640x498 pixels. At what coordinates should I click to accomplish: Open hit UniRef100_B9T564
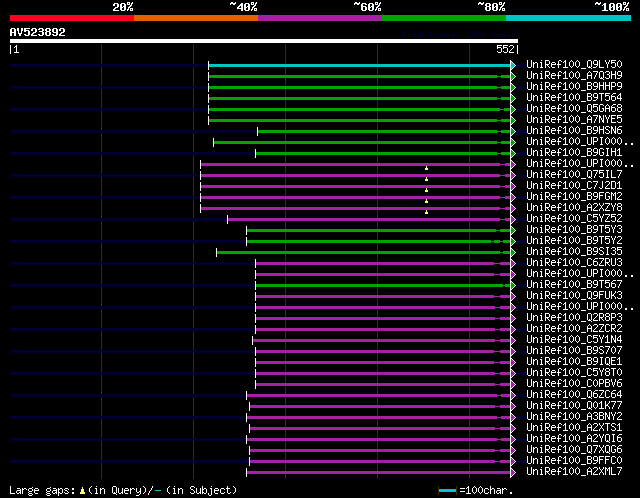click(574, 98)
